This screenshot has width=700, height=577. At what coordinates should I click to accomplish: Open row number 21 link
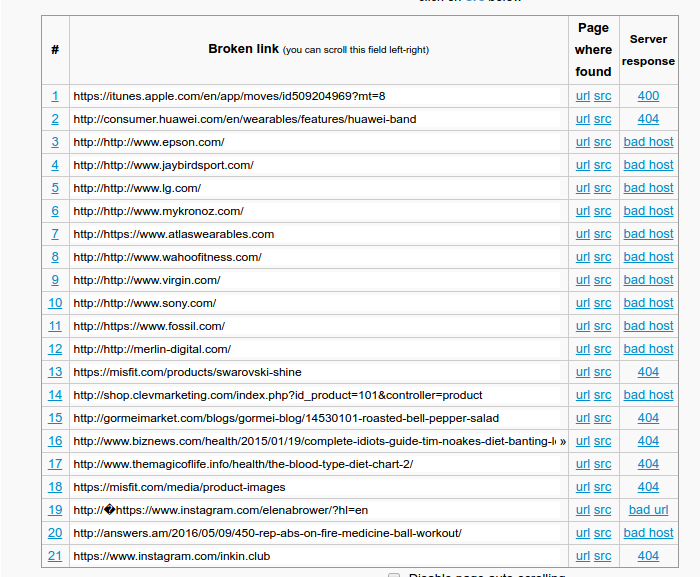tap(55, 556)
